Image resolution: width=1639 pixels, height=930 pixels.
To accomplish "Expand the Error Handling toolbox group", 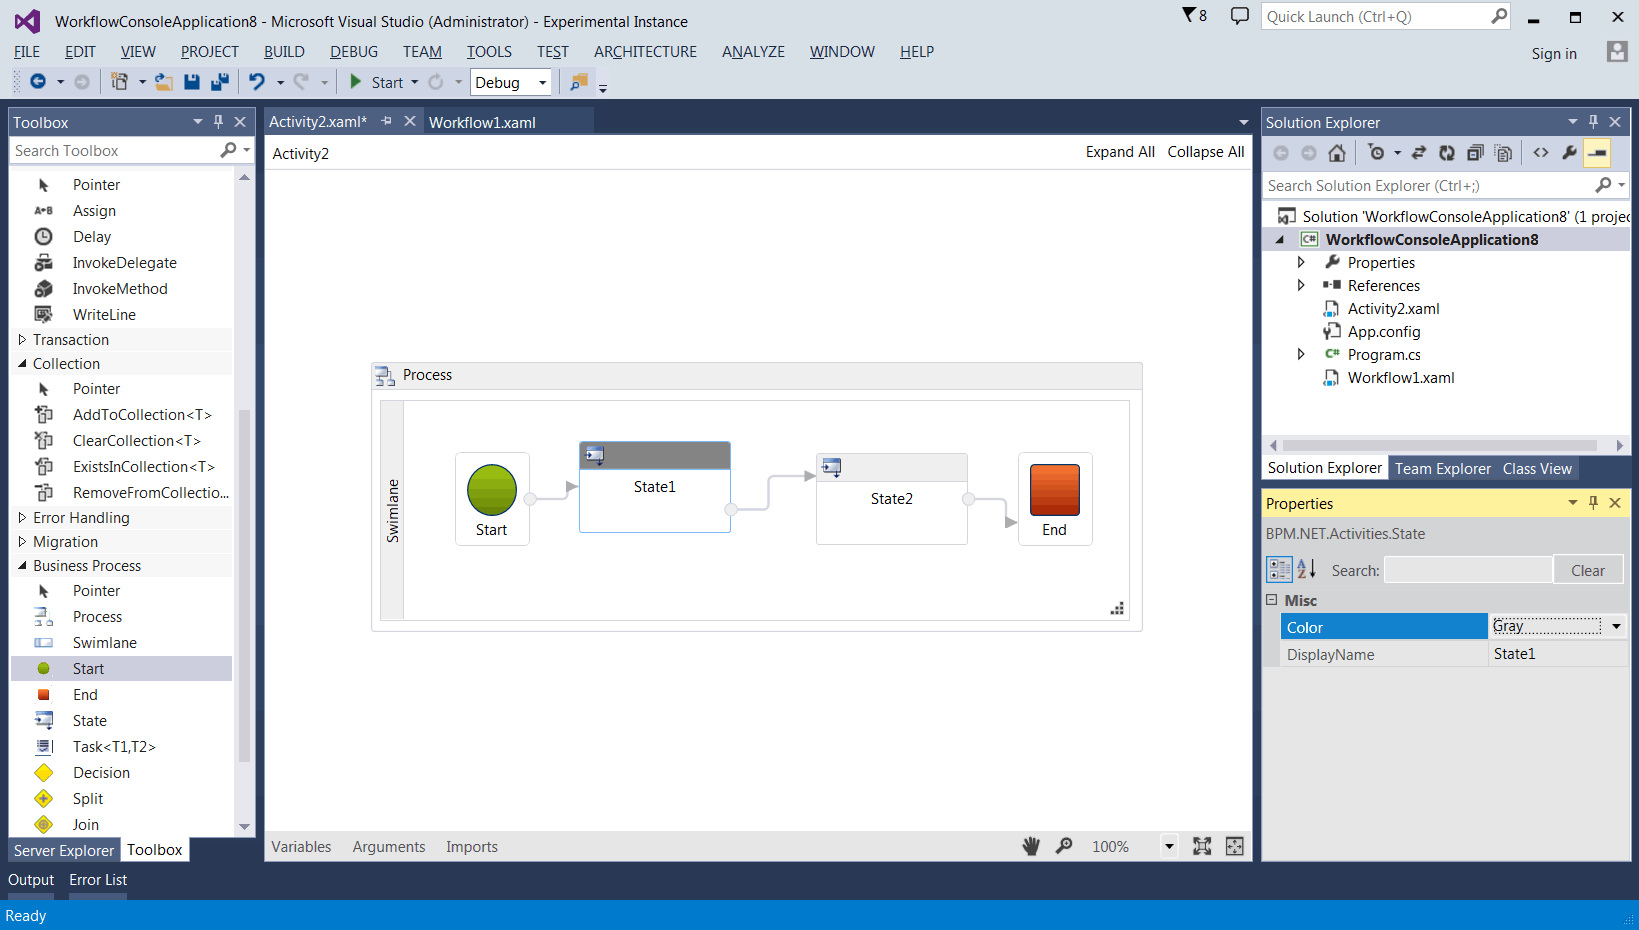I will pyautogui.click(x=22, y=517).
